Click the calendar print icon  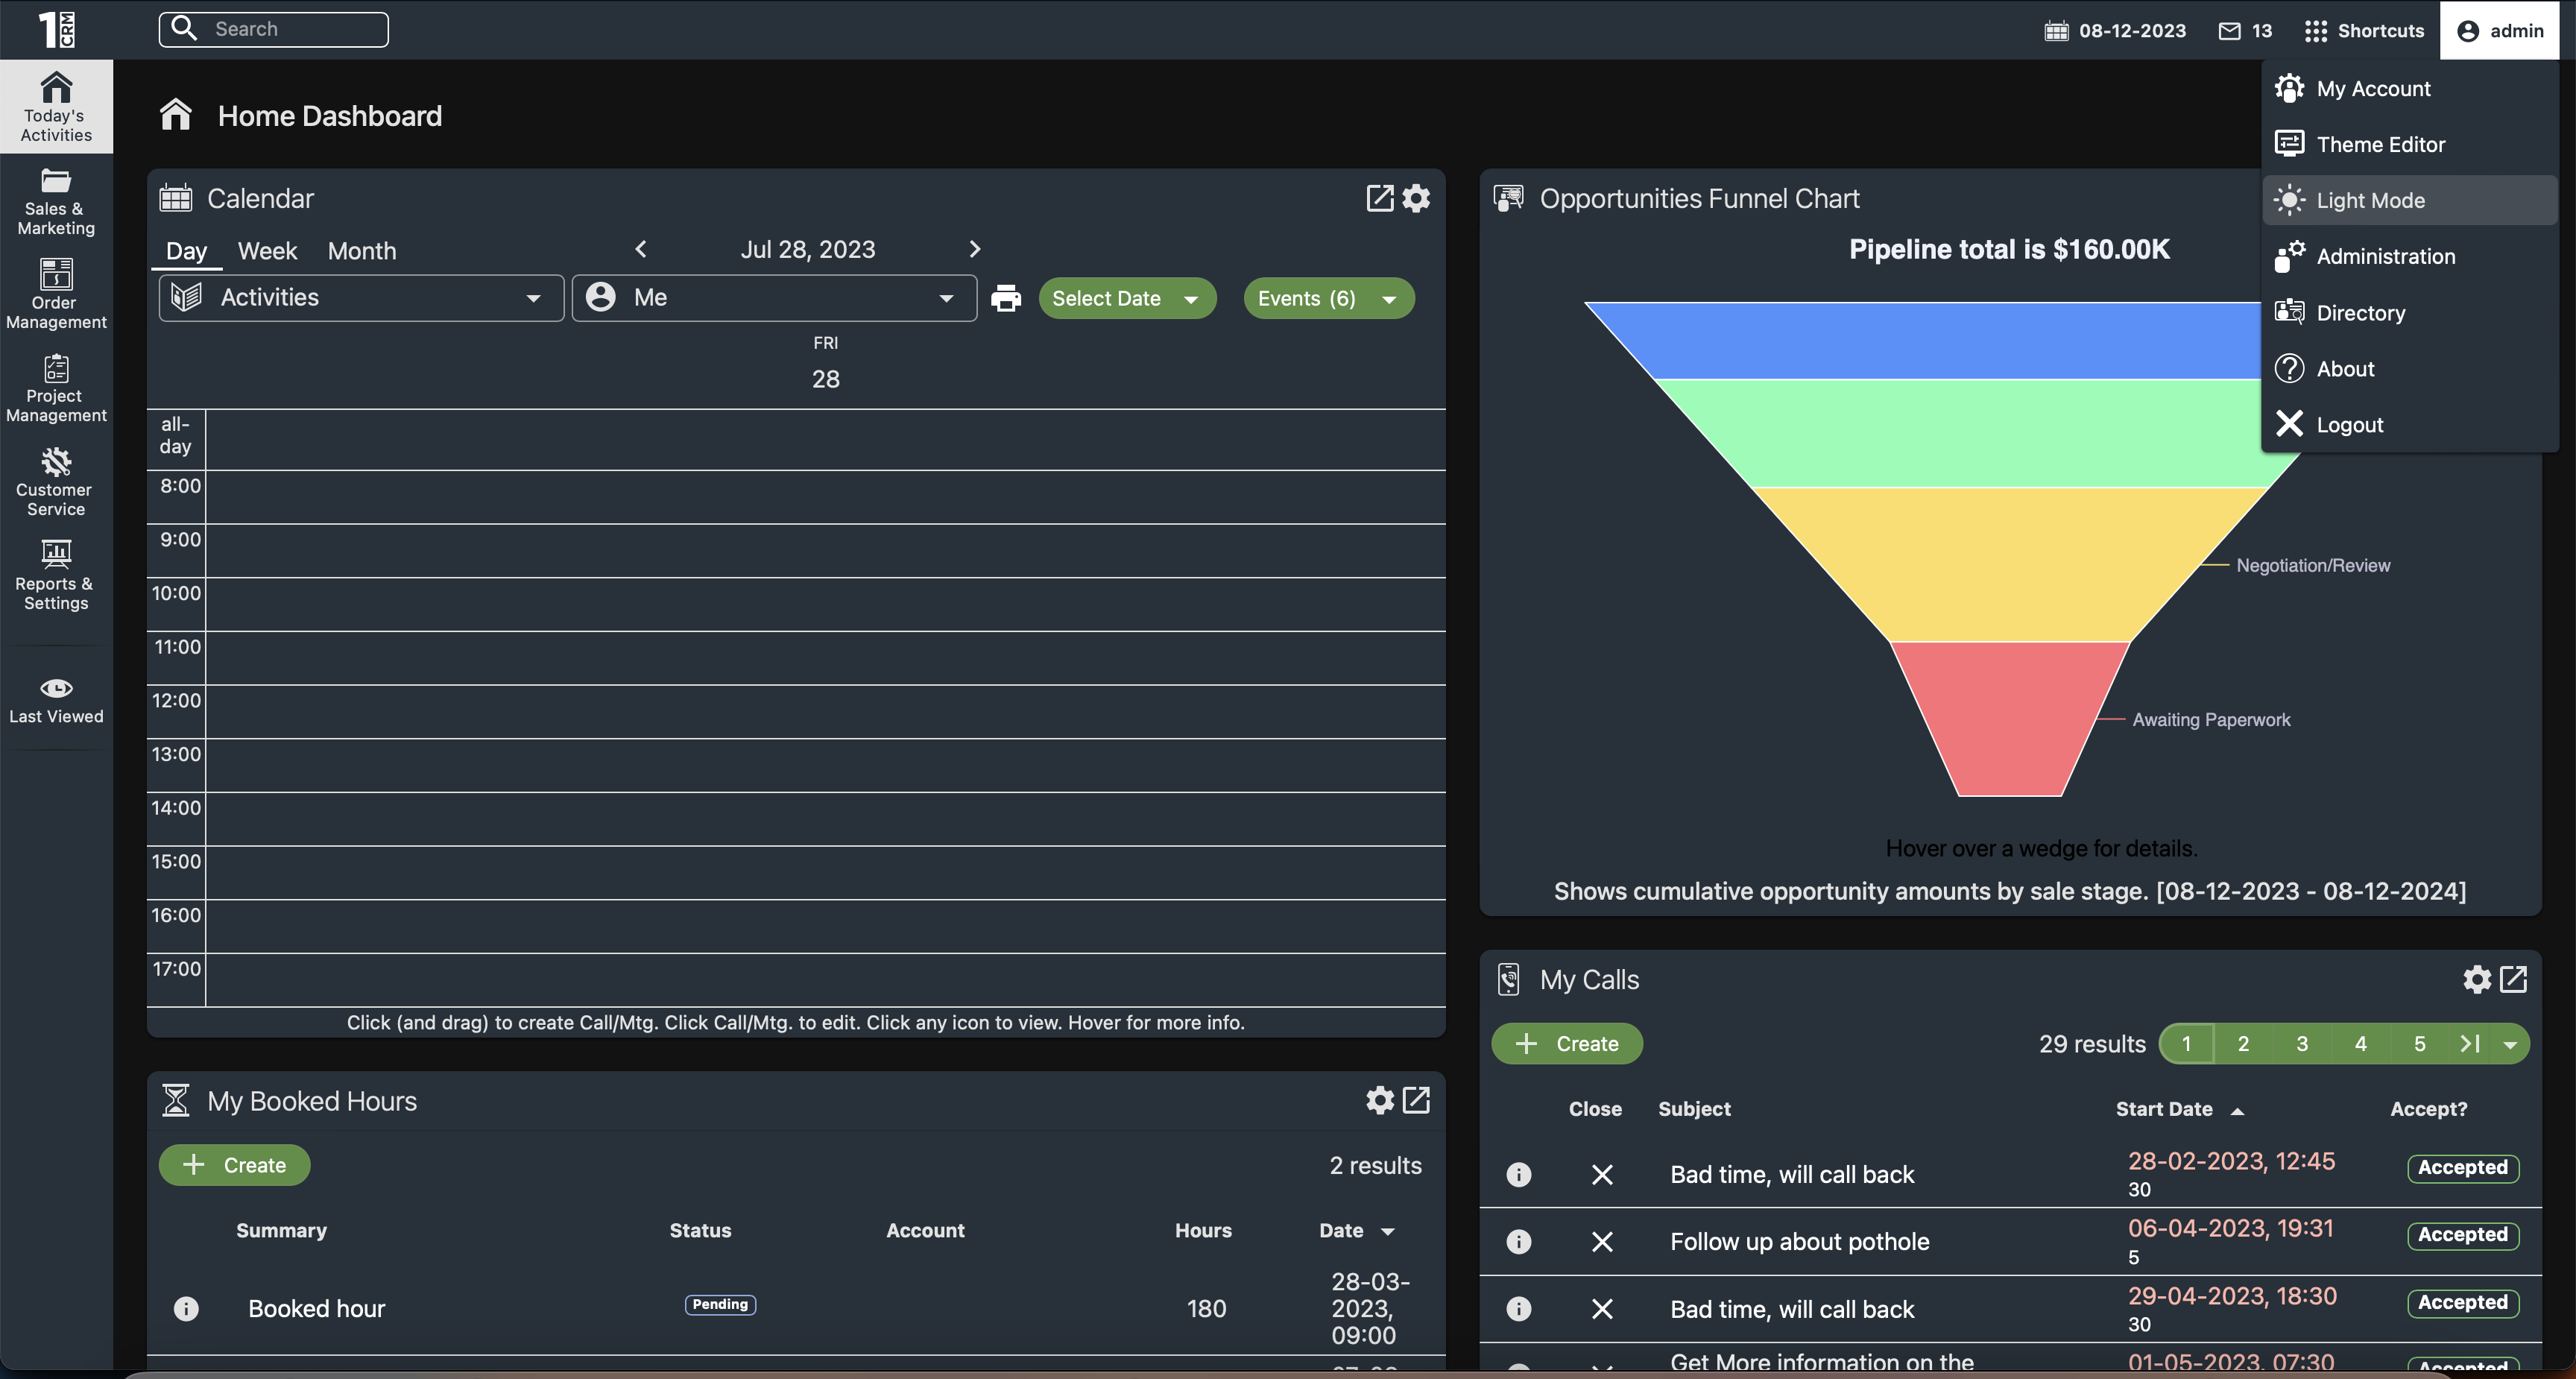(x=1005, y=298)
